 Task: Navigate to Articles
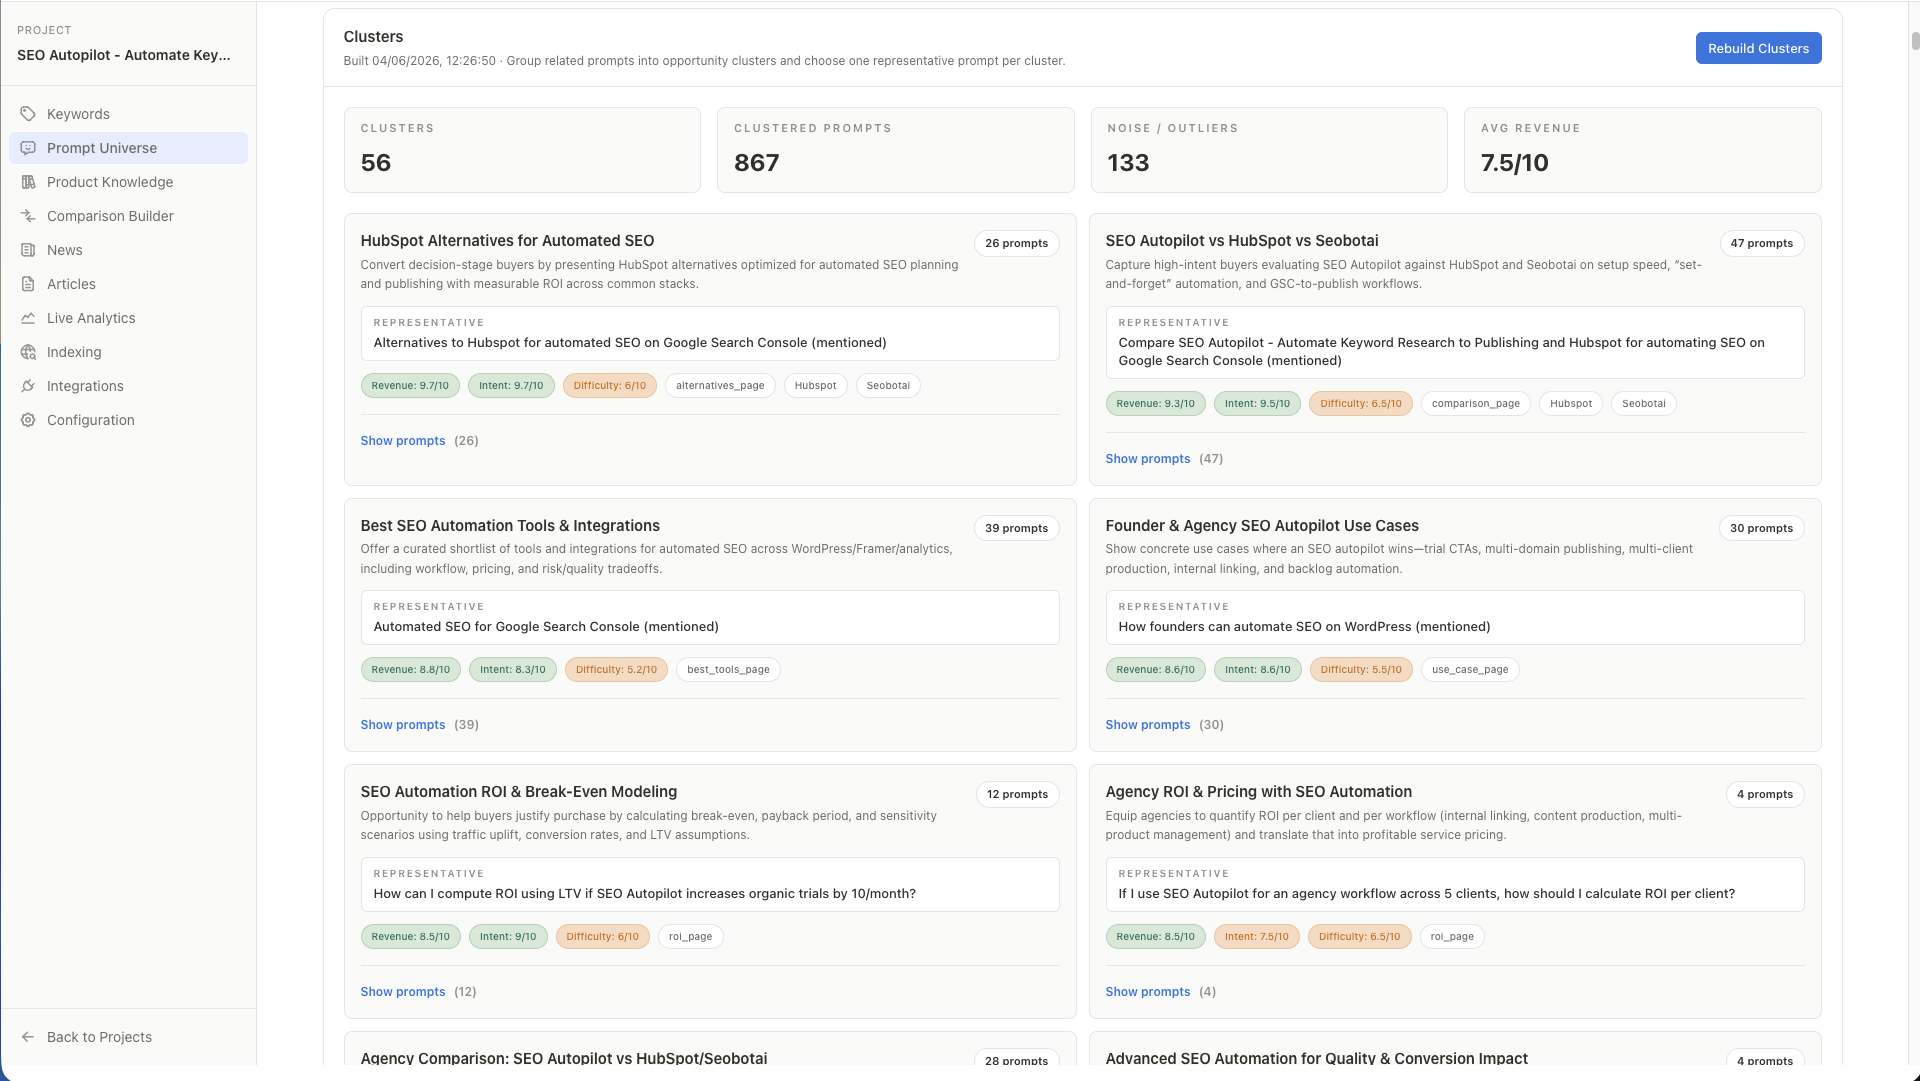click(x=128, y=284)
